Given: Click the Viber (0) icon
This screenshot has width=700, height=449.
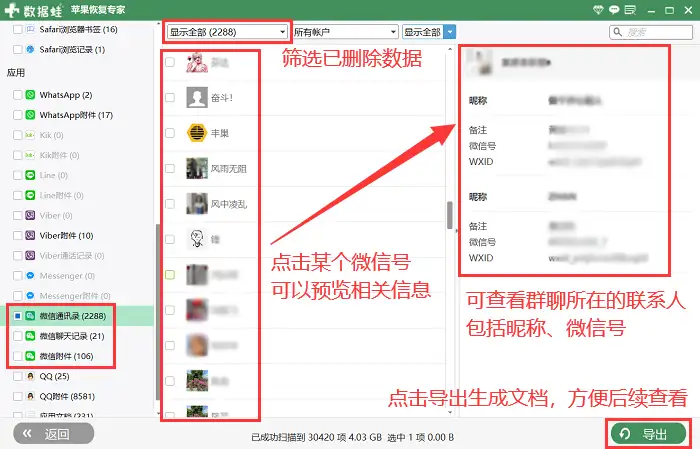Looking at the screenshot, I should 30,215.
